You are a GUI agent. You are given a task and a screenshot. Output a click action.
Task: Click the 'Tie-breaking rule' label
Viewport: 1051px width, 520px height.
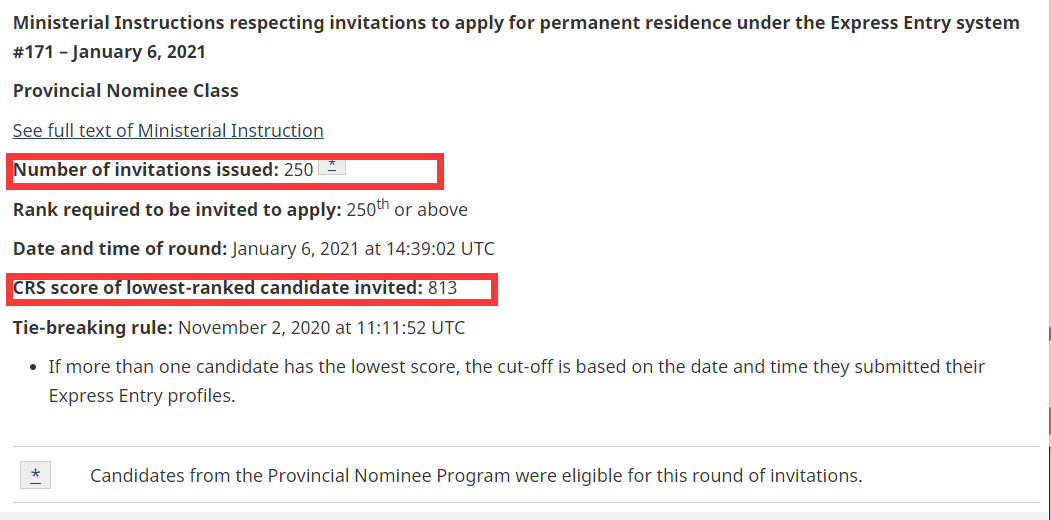[x=93, y=327]
